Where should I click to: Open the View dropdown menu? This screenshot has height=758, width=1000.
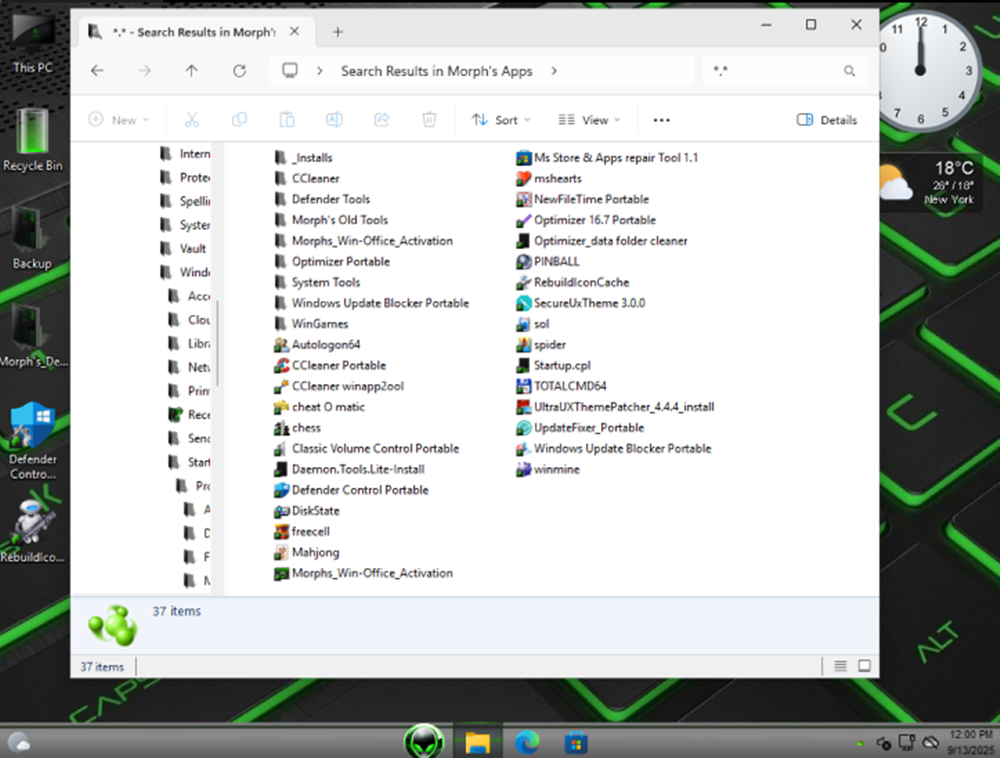589,120
